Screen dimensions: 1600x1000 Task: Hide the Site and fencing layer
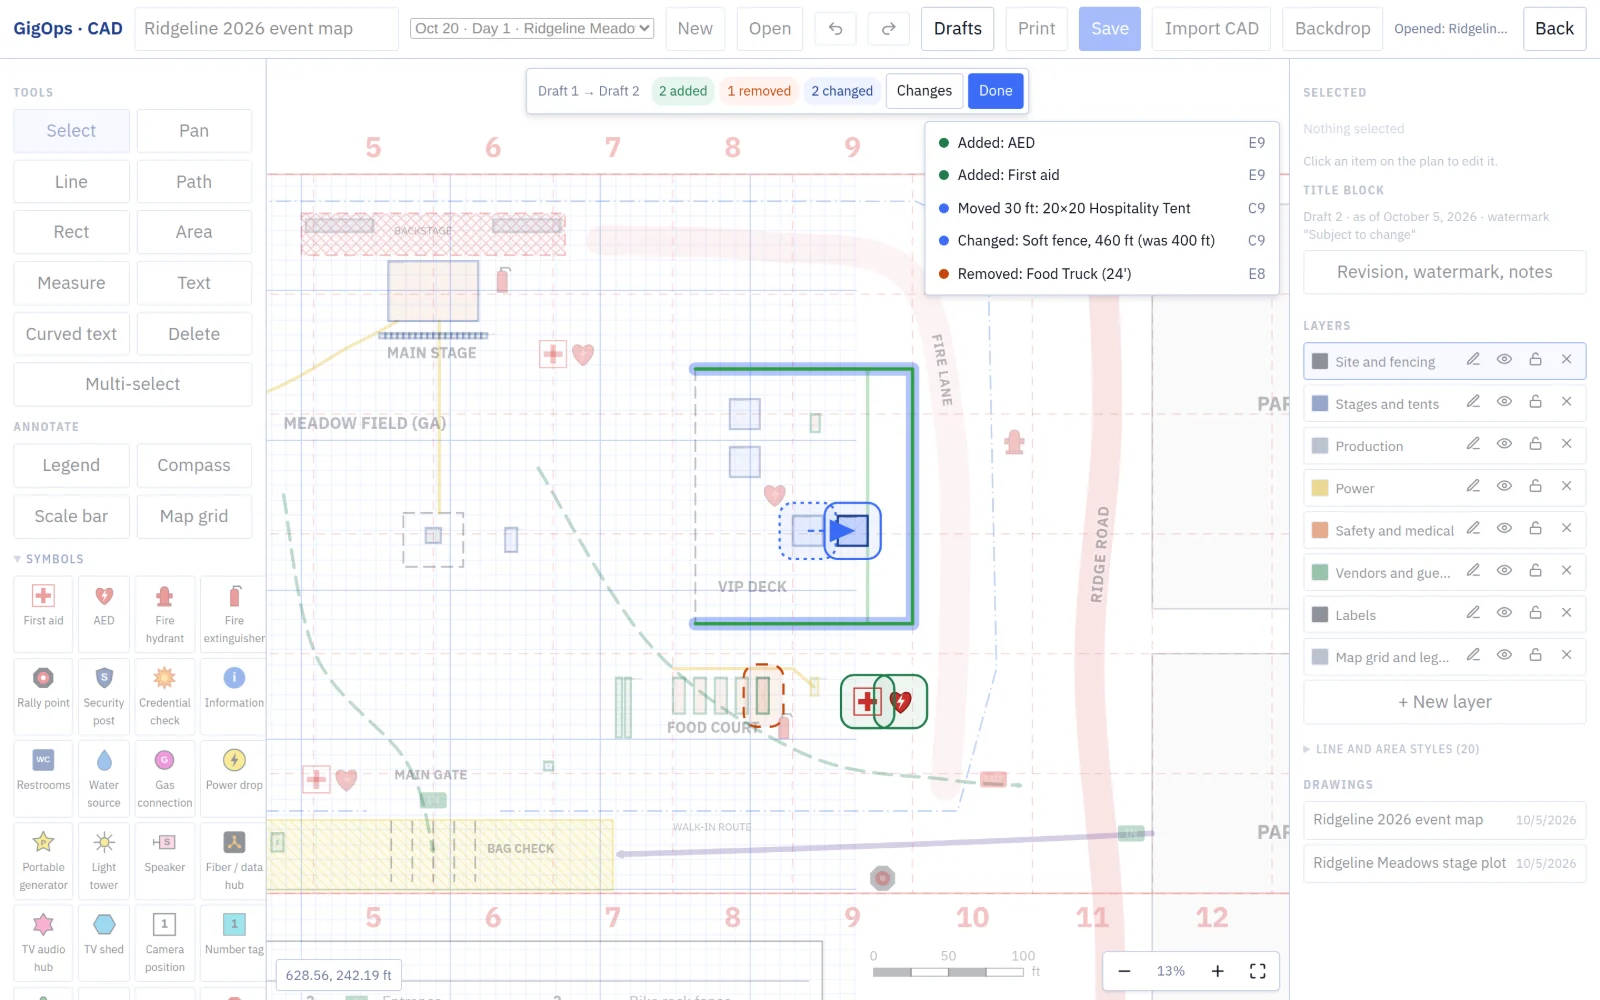tap(1504, 360)
